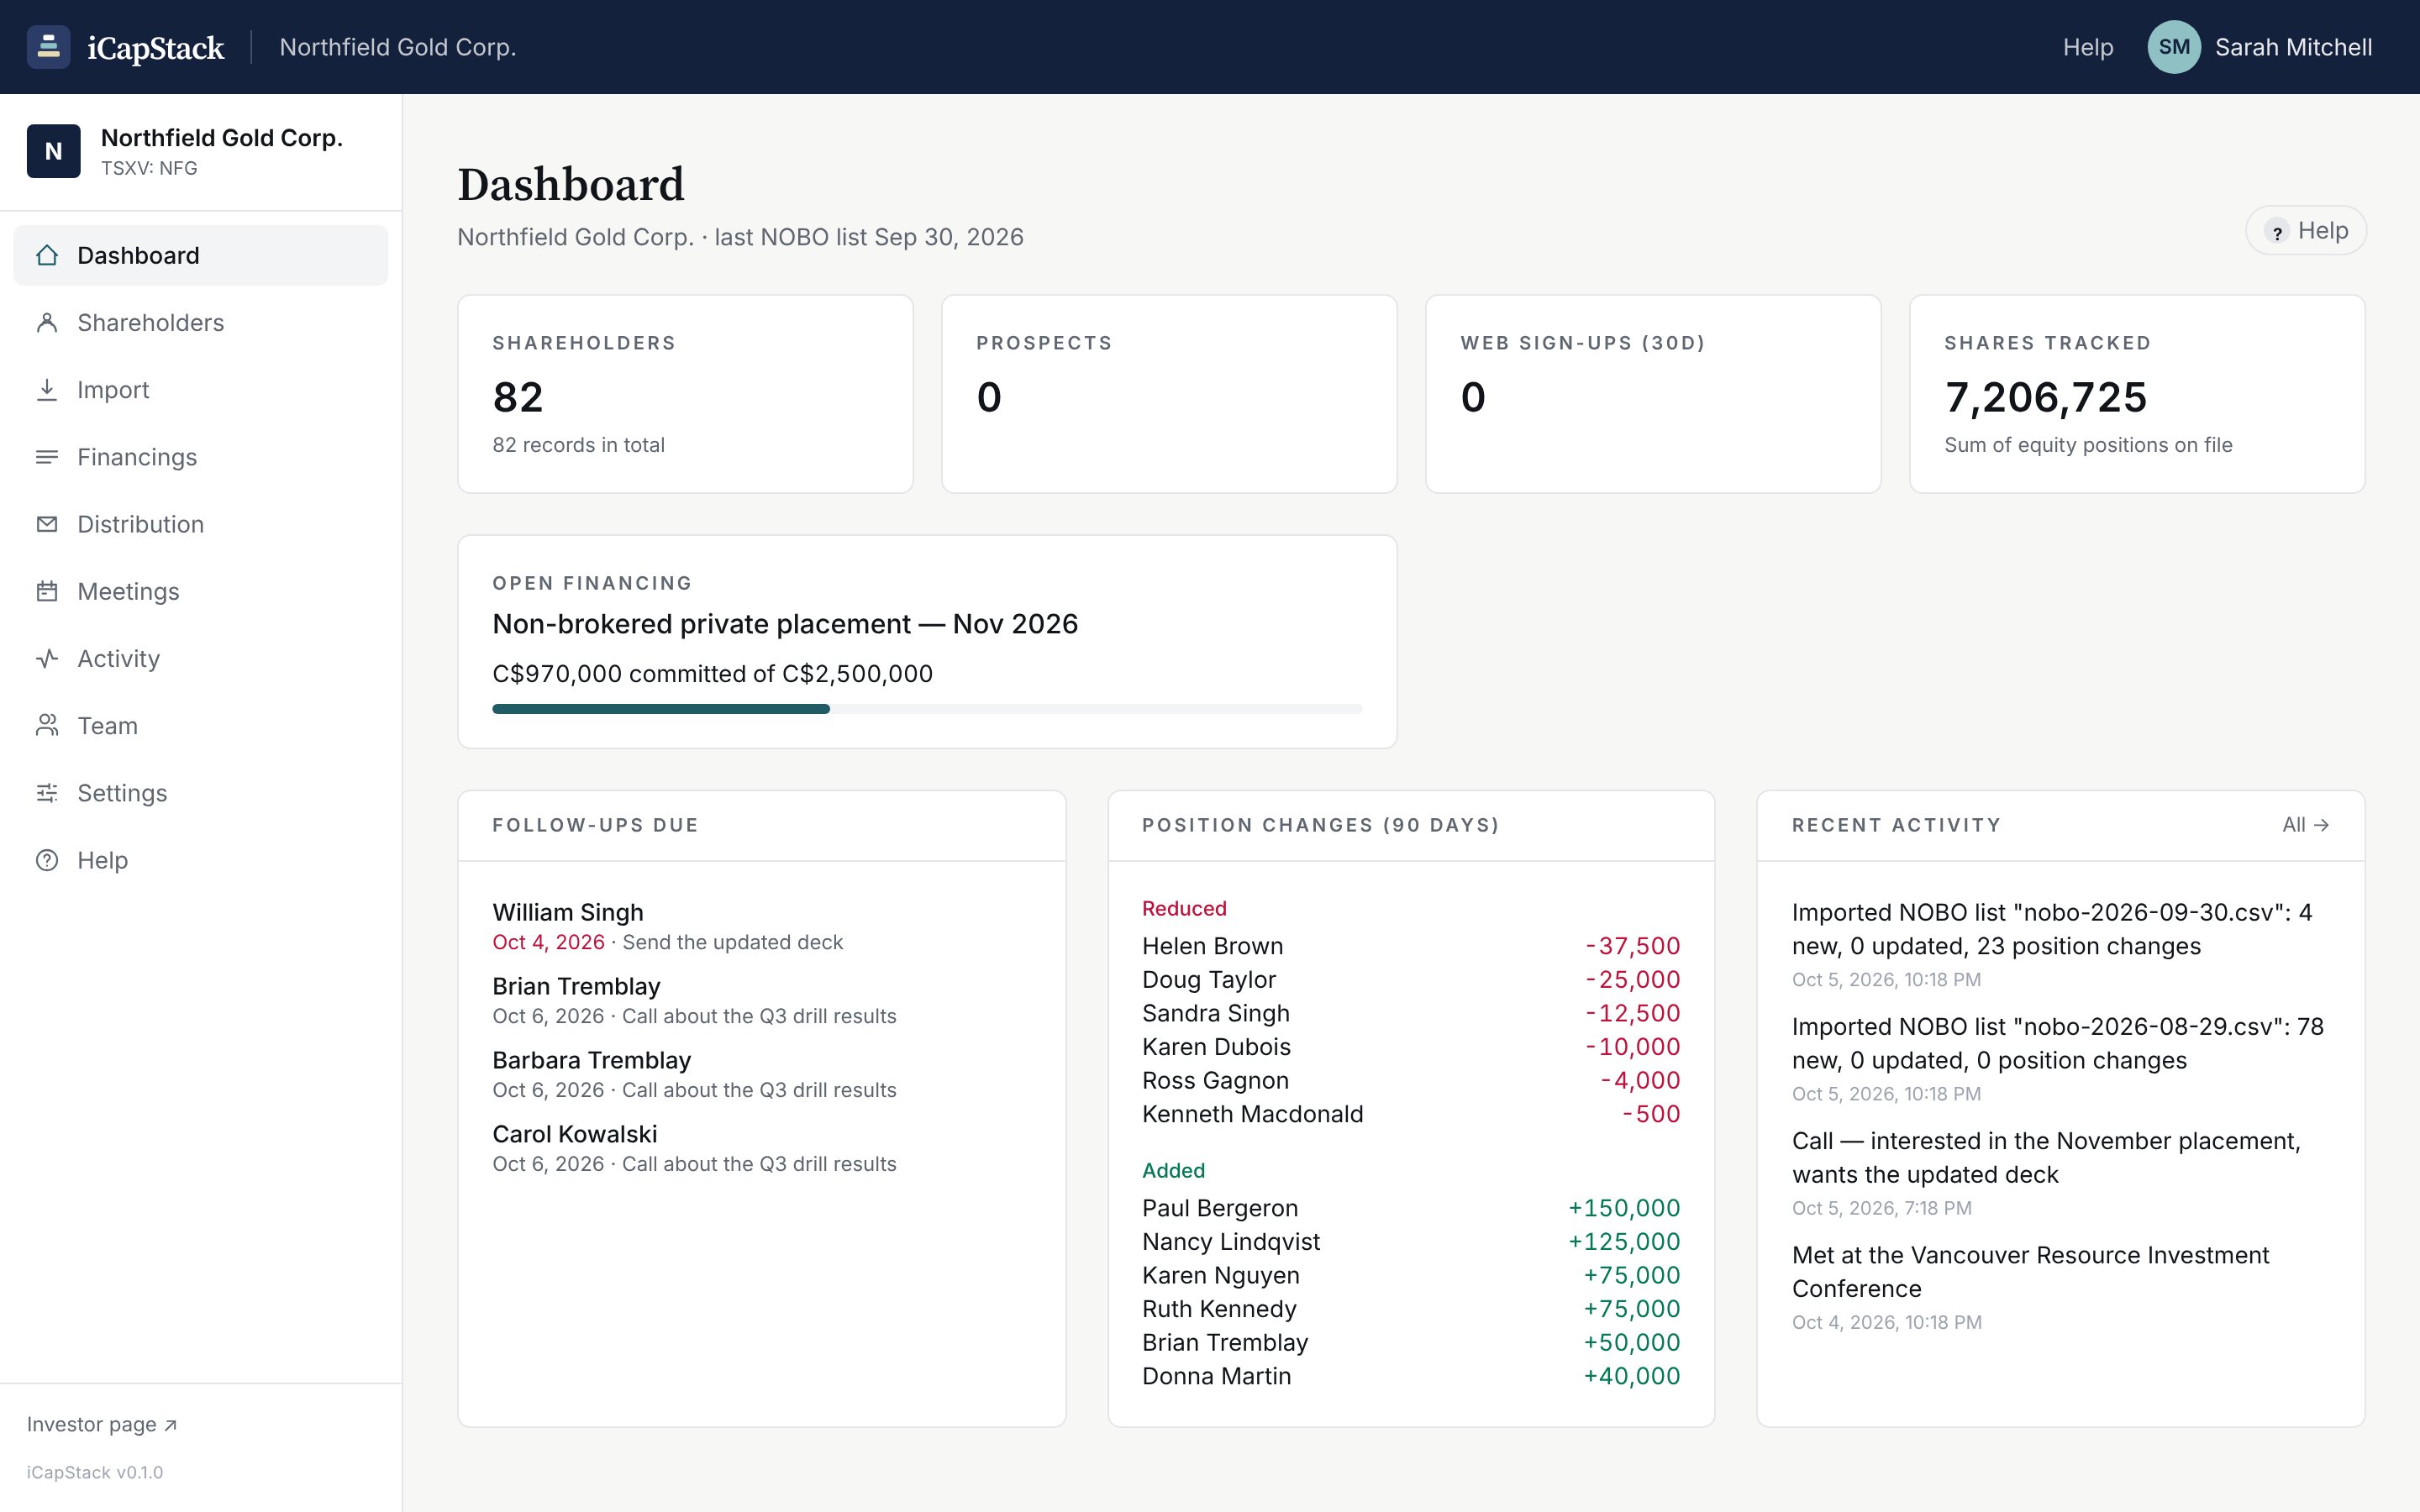Open the Activity page
2420x1512 pixels.
[200, 658]
